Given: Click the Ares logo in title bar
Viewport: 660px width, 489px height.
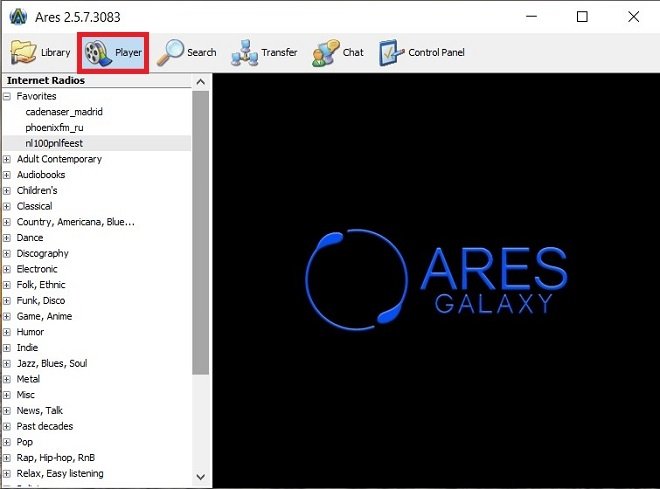Looking at the screenshot, I should 18,17.
